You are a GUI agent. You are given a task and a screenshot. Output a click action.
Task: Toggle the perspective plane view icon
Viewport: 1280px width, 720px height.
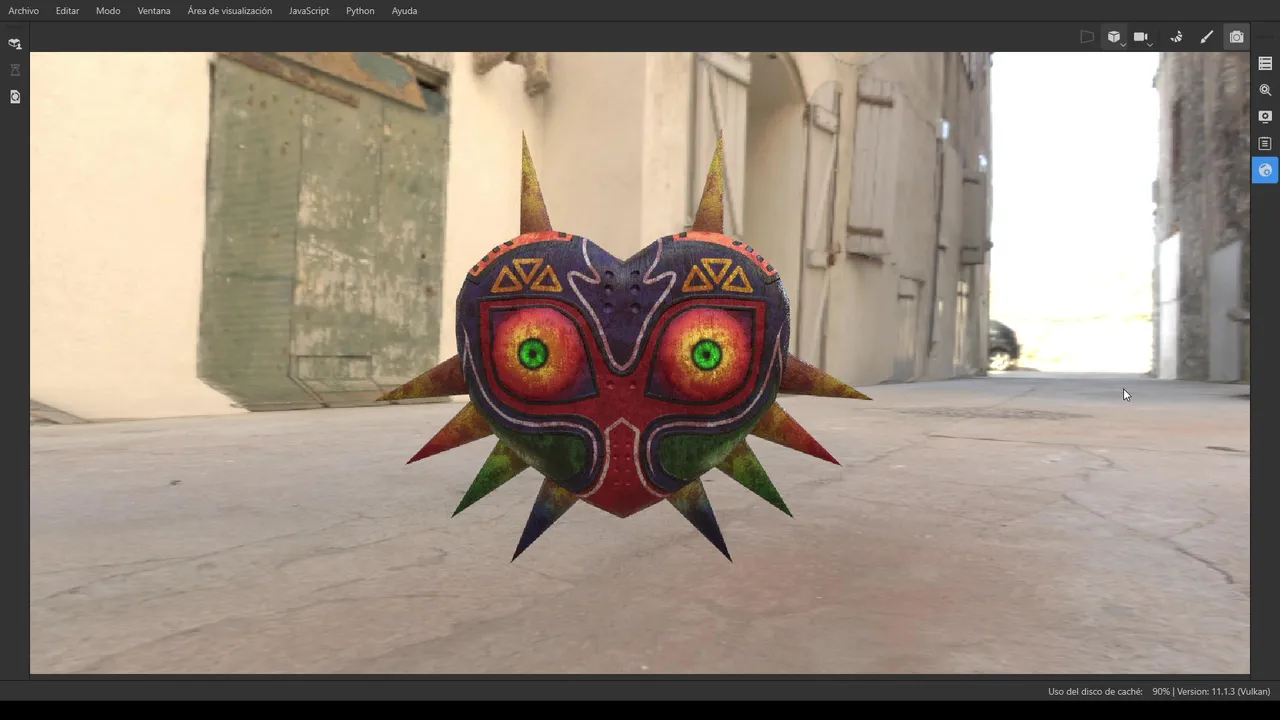1087,37
